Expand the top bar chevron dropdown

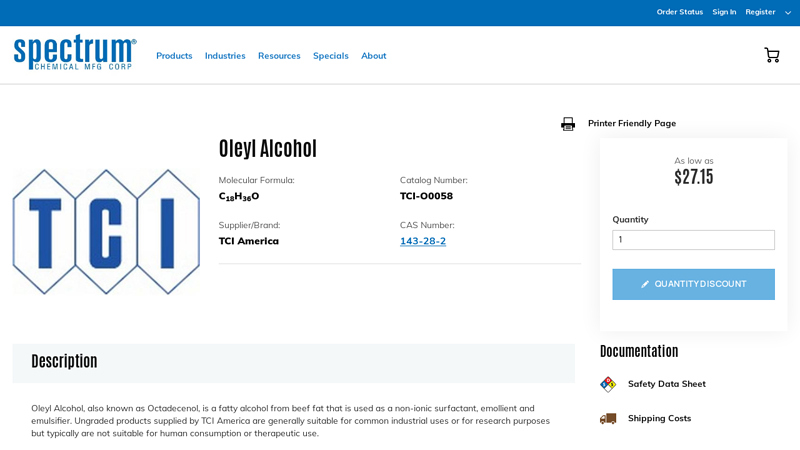788,13
